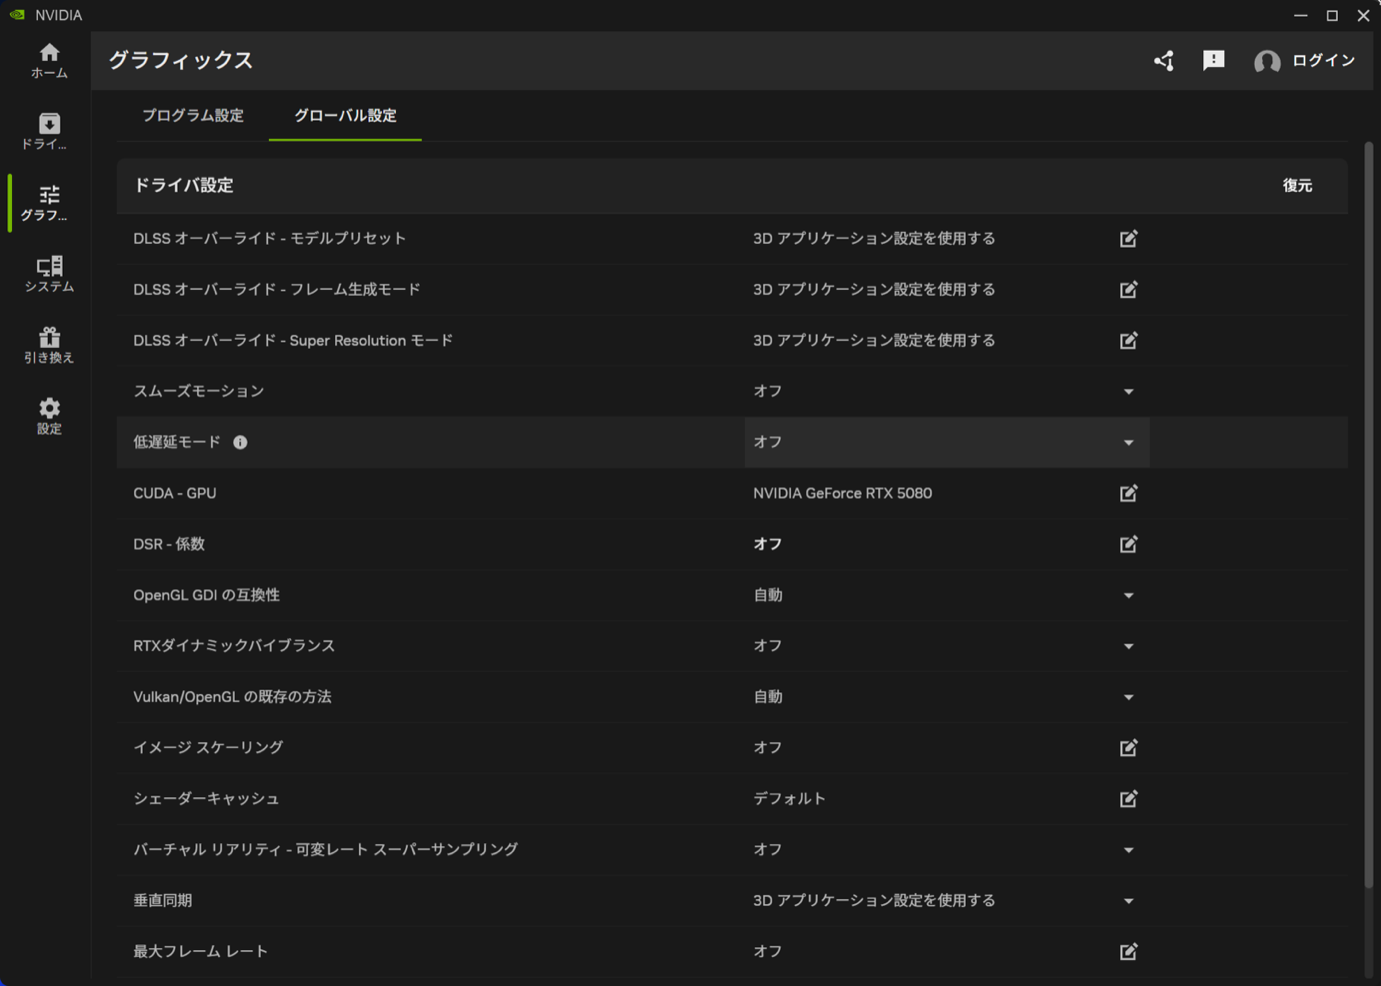This screenshot has width=1381, height=986.
Task: Edit the DSR - 係数 setting
Action: click(x=1128, y=544)
